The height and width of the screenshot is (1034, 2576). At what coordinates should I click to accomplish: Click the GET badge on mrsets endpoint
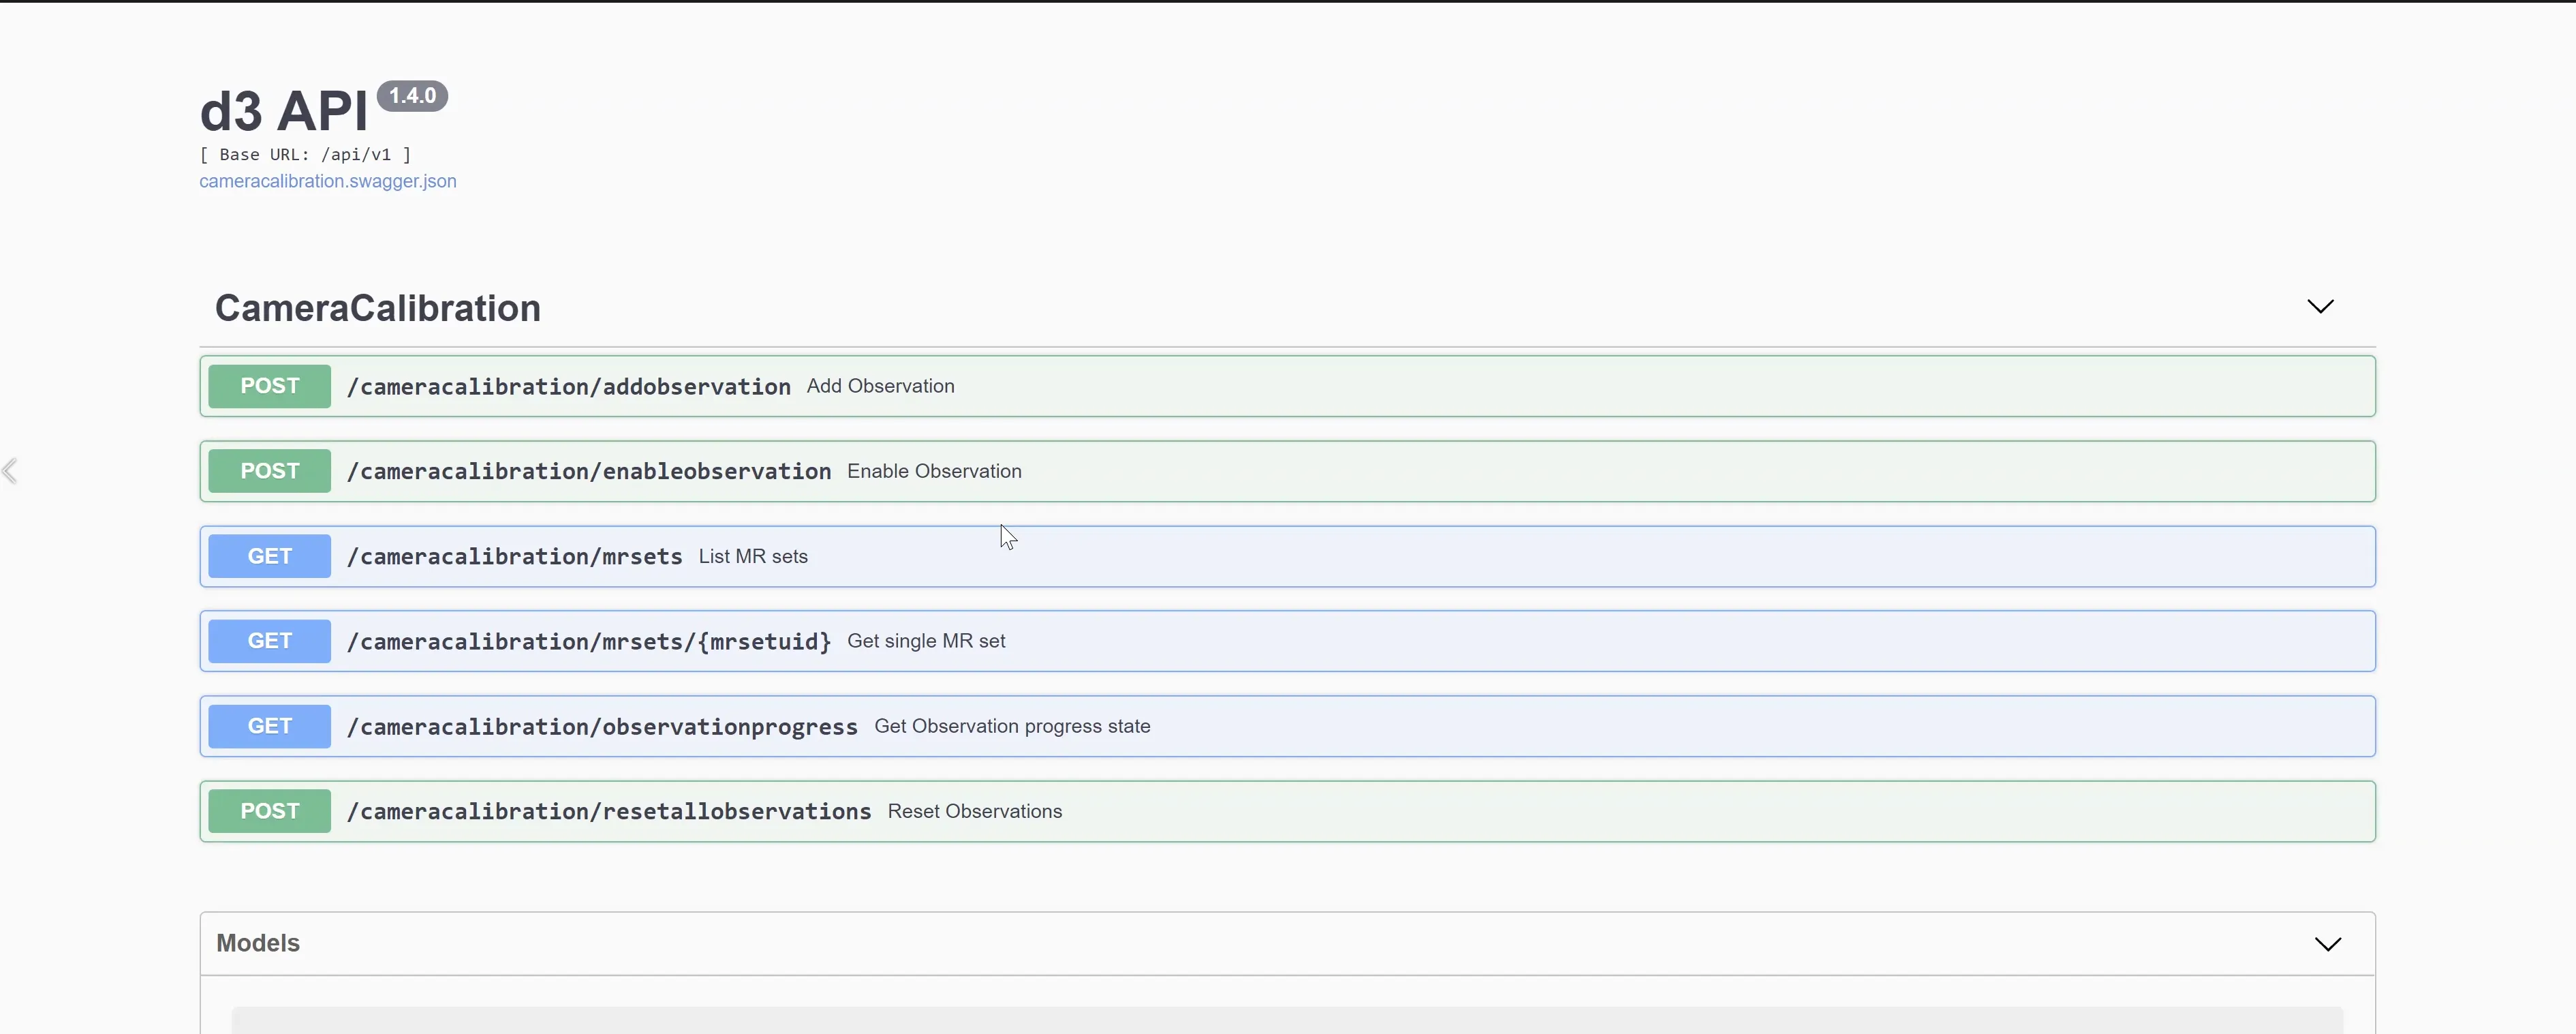(268, 556)
